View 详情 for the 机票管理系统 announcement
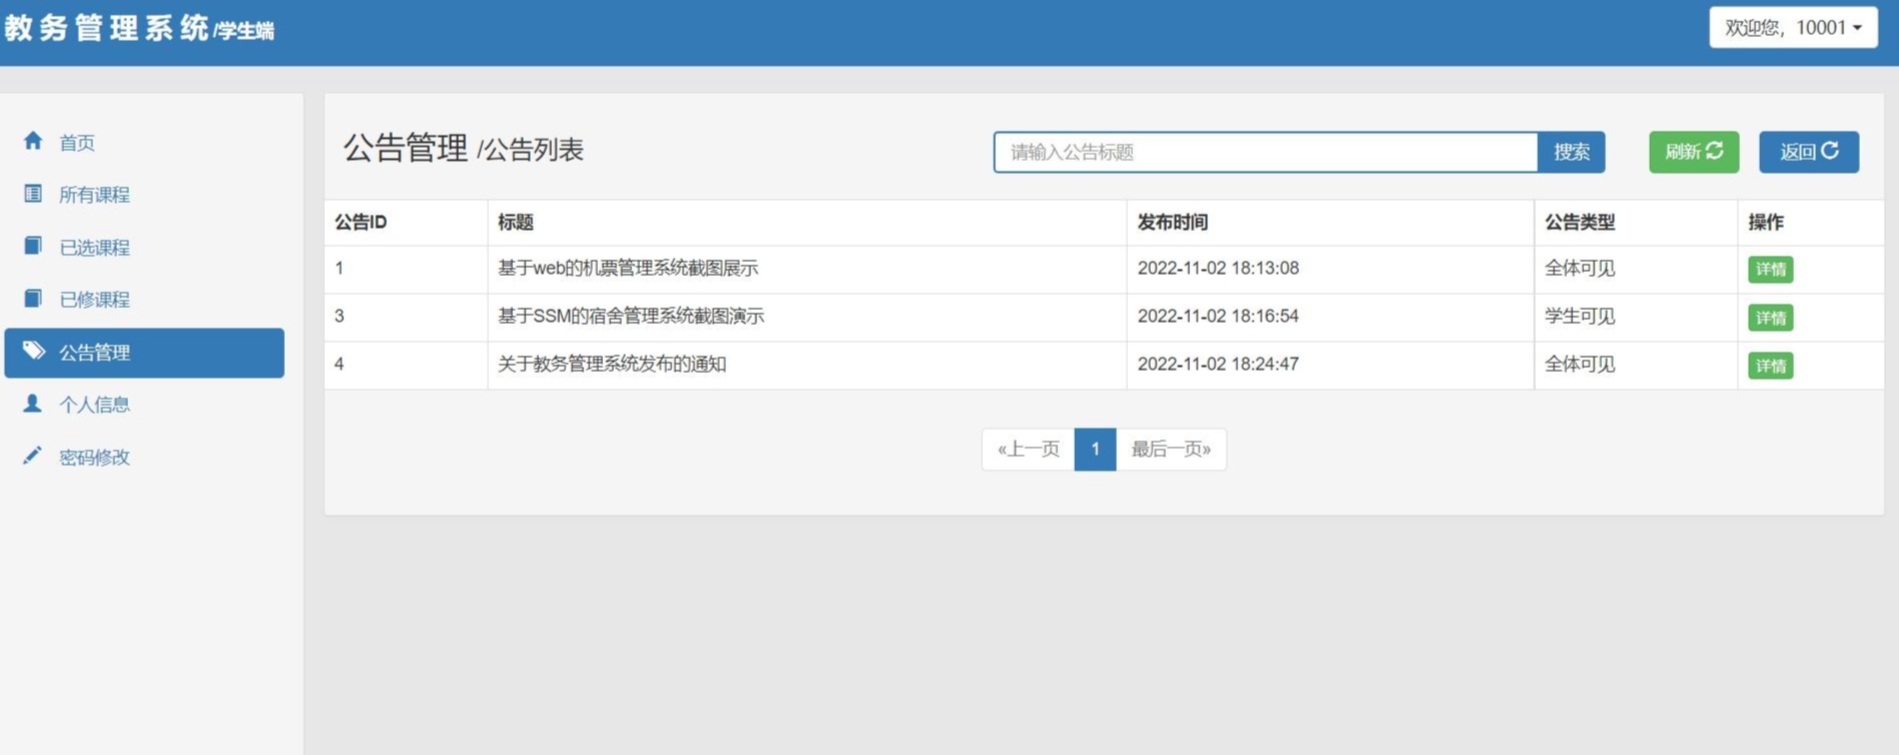This screenshot has height=755, width=1899. 1770,269
